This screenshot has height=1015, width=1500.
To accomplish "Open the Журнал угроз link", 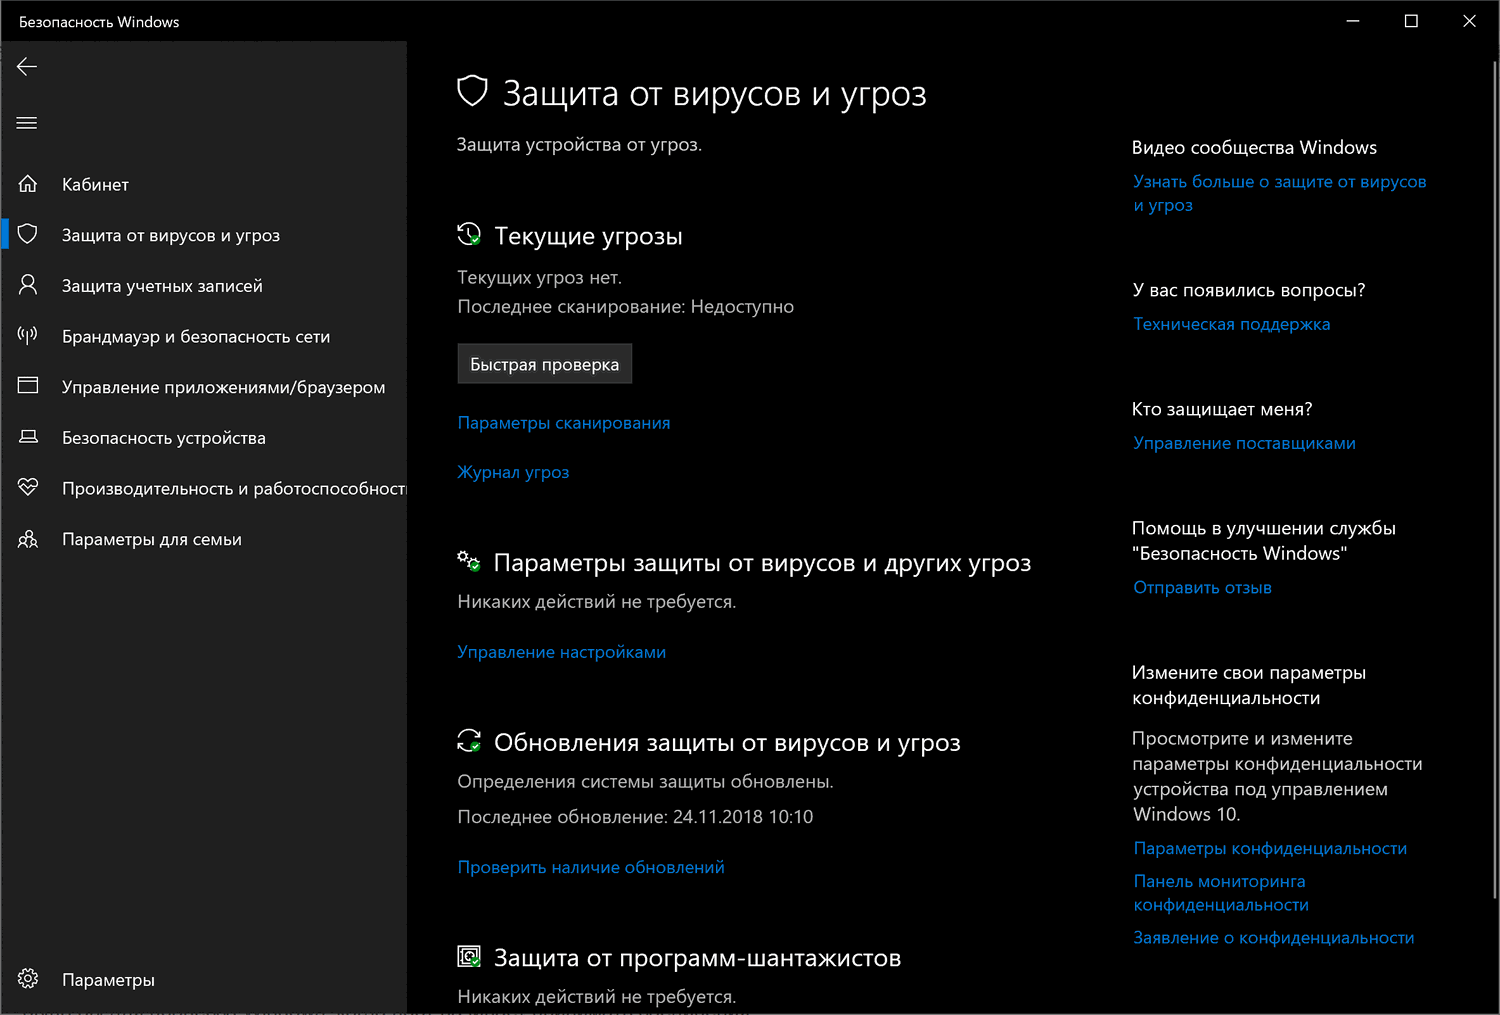I will pos(513,472).
